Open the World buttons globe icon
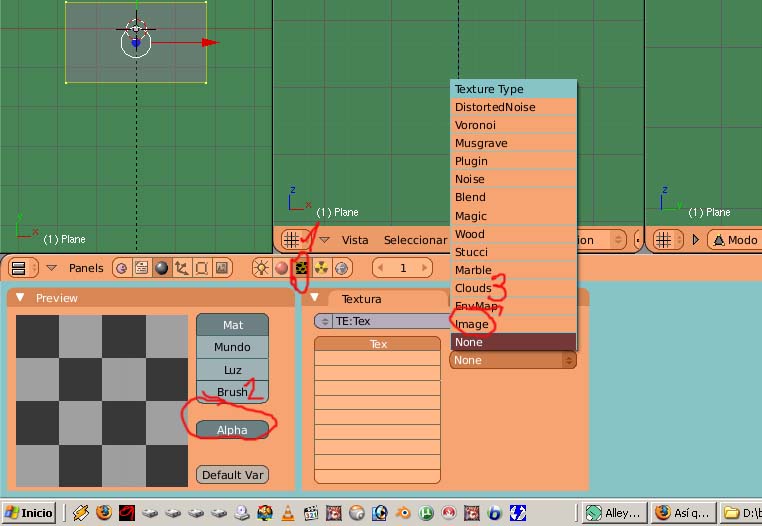 click(342, 268)
